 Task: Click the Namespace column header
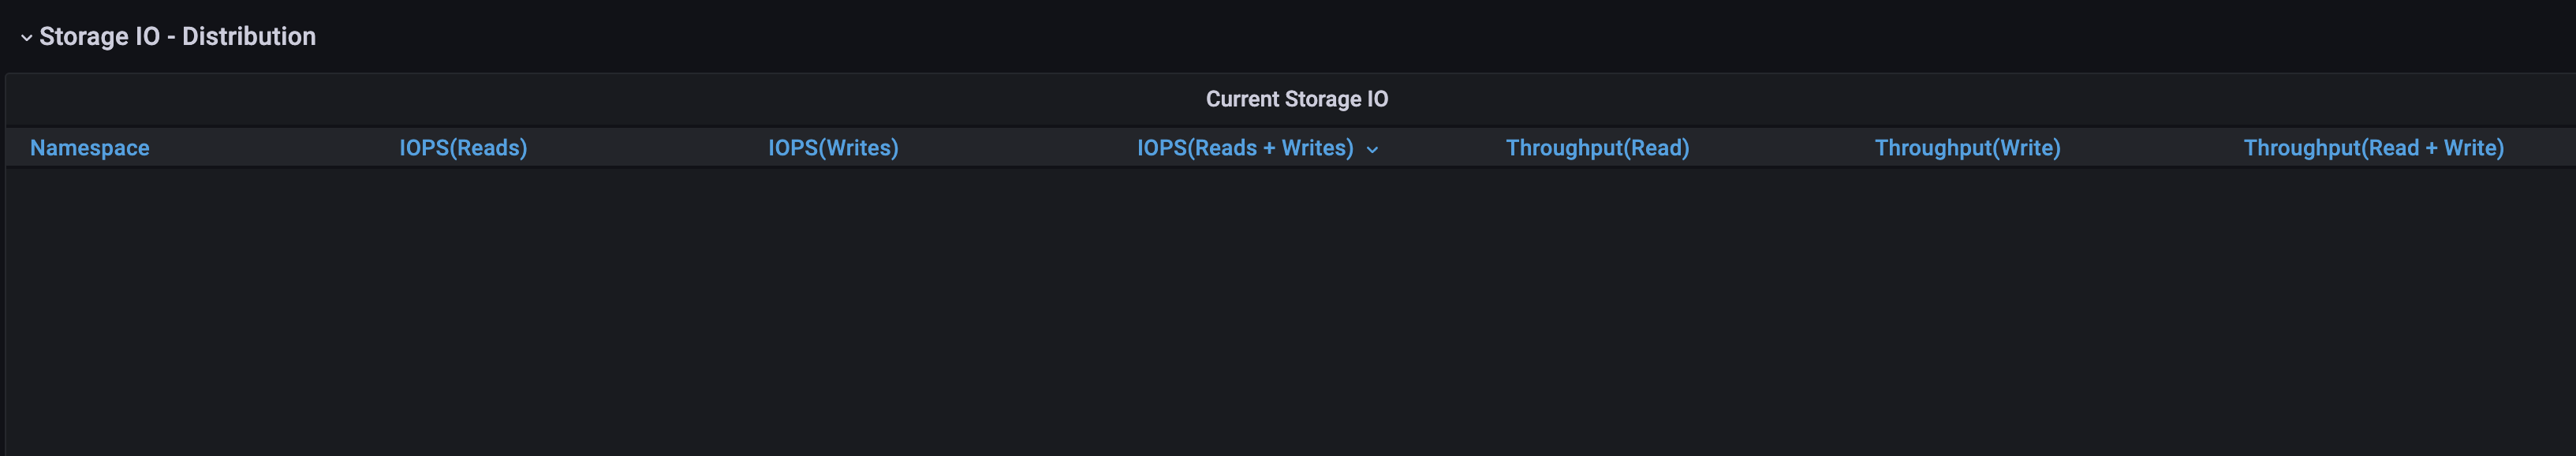(x=89, y=147)
